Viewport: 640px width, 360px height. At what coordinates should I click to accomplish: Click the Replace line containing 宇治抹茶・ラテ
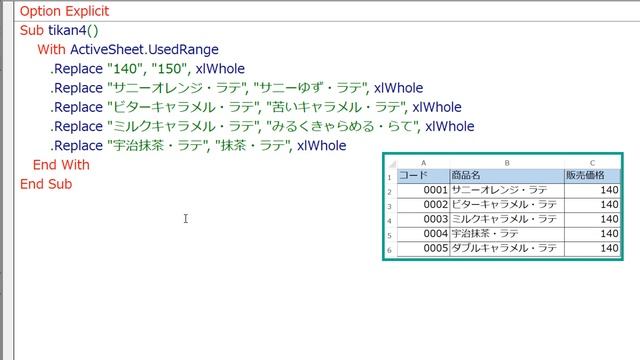(198, 146)
